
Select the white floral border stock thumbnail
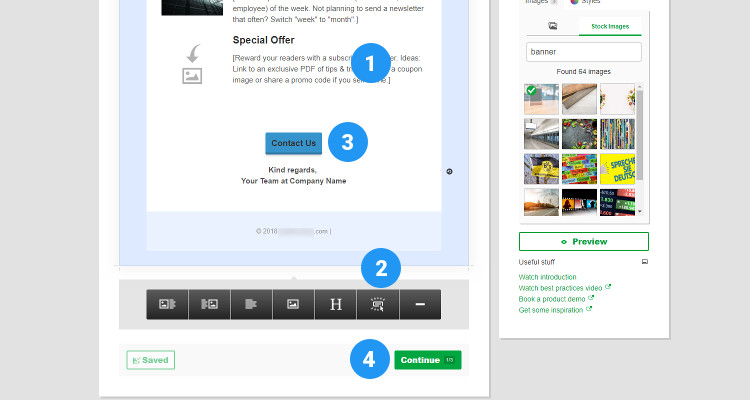tap(617, 99)
